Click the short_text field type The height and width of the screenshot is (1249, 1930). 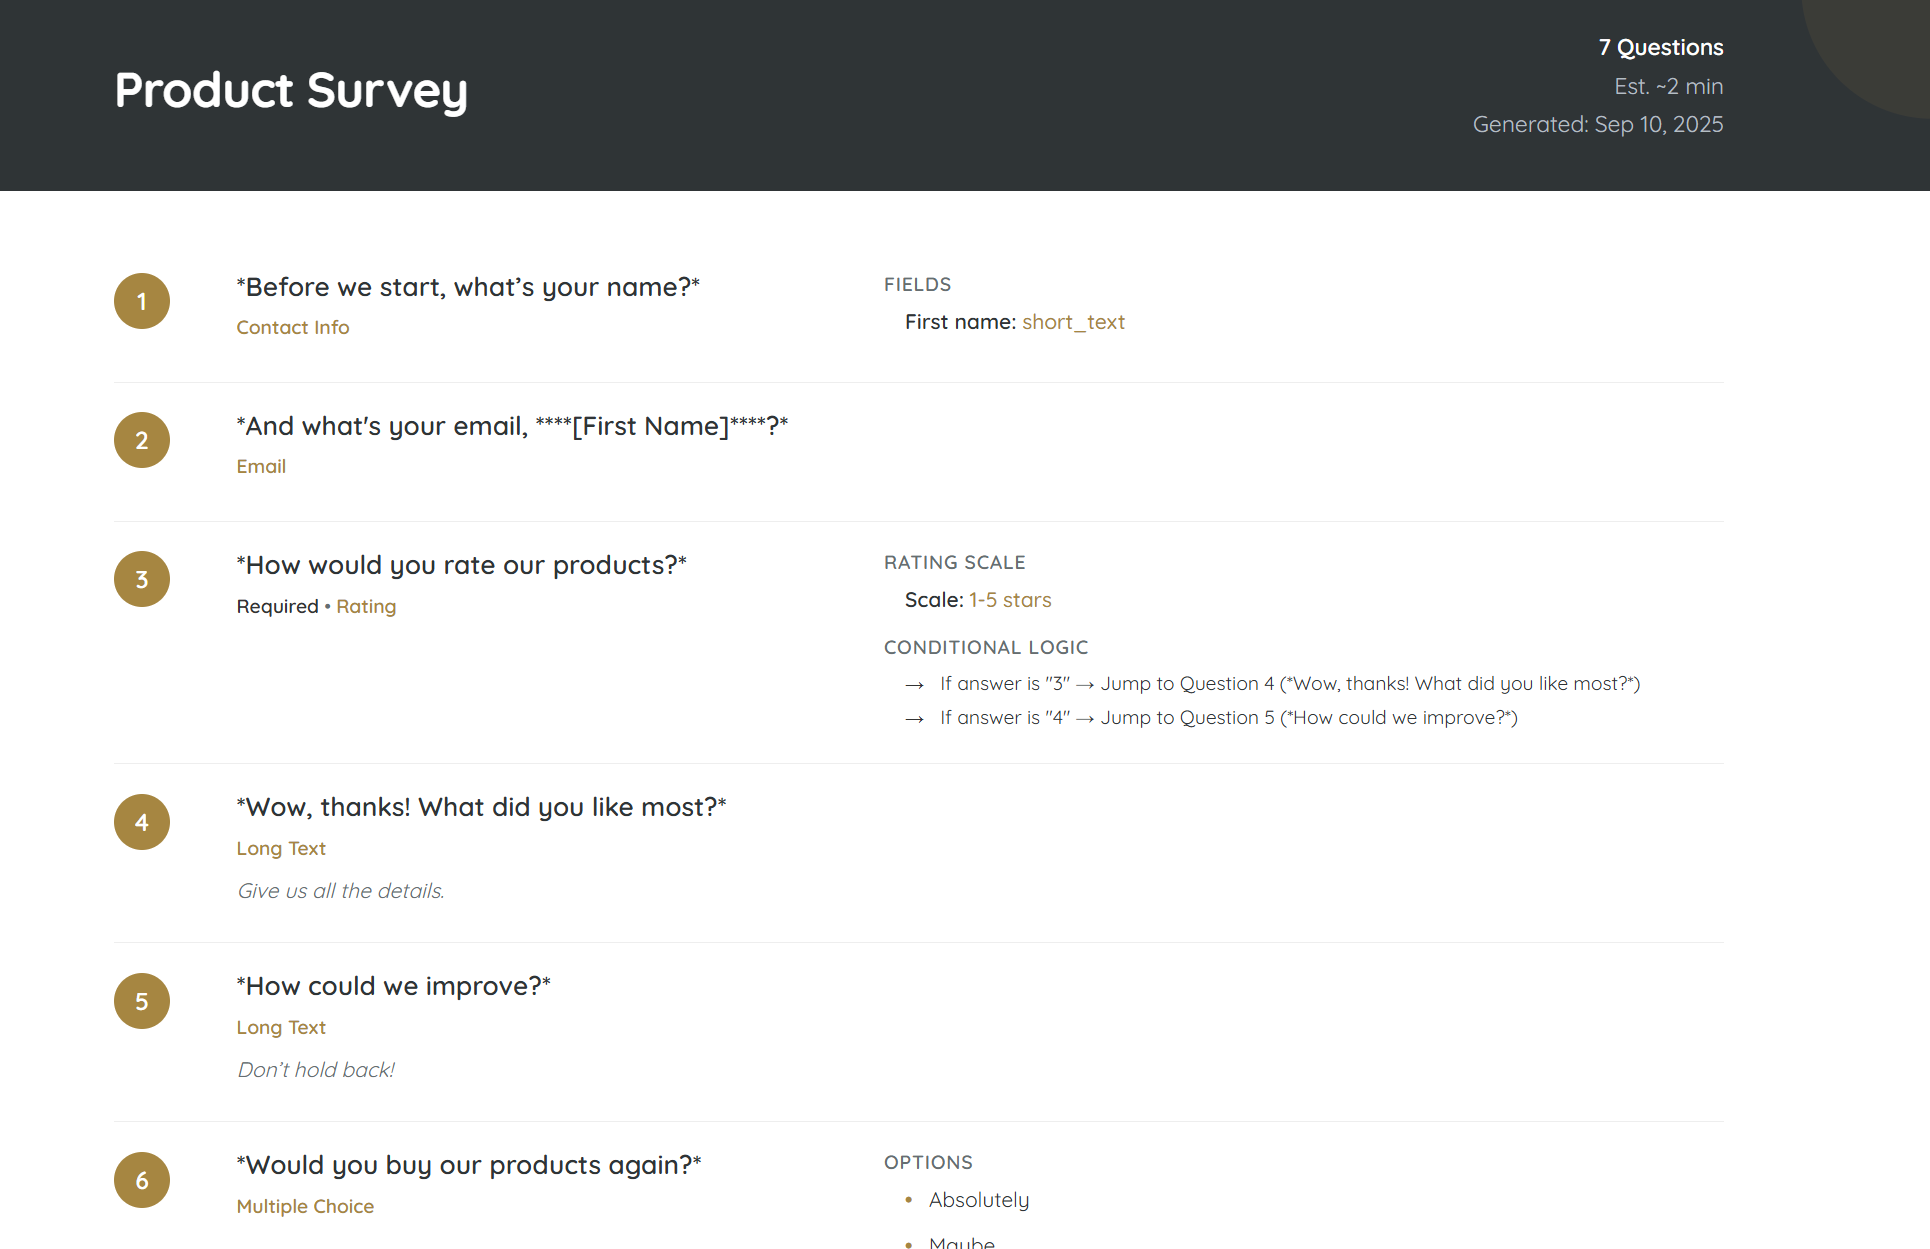coord(1073,322)
